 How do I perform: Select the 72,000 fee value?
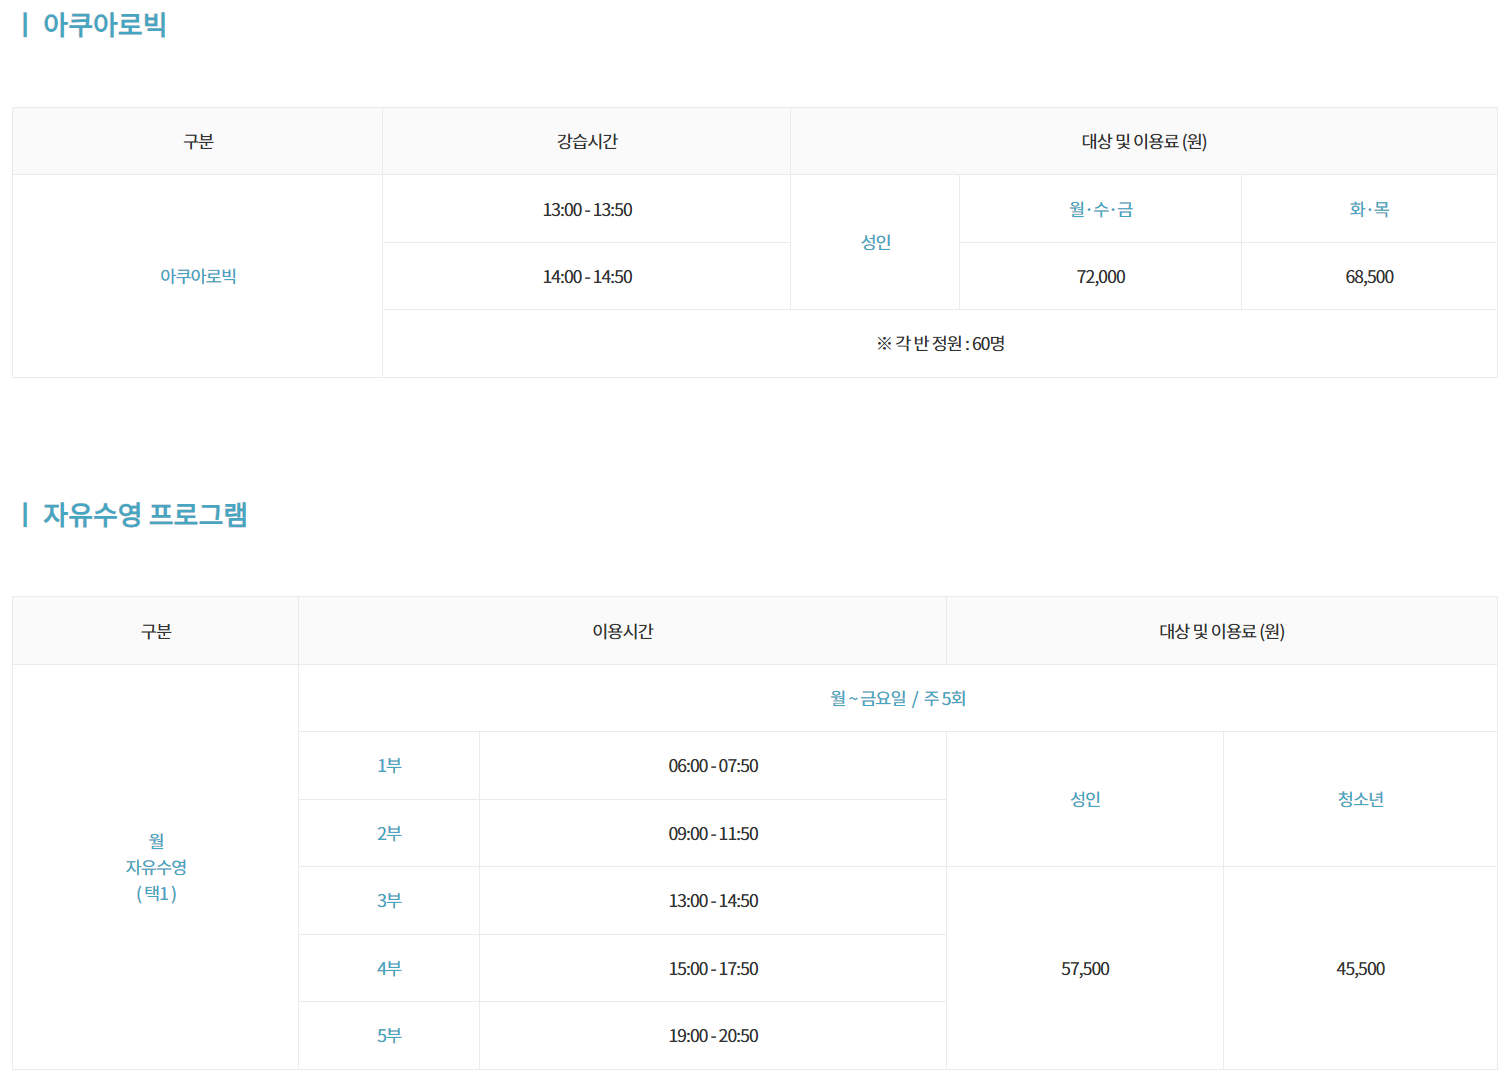(x=1100, y=277)
